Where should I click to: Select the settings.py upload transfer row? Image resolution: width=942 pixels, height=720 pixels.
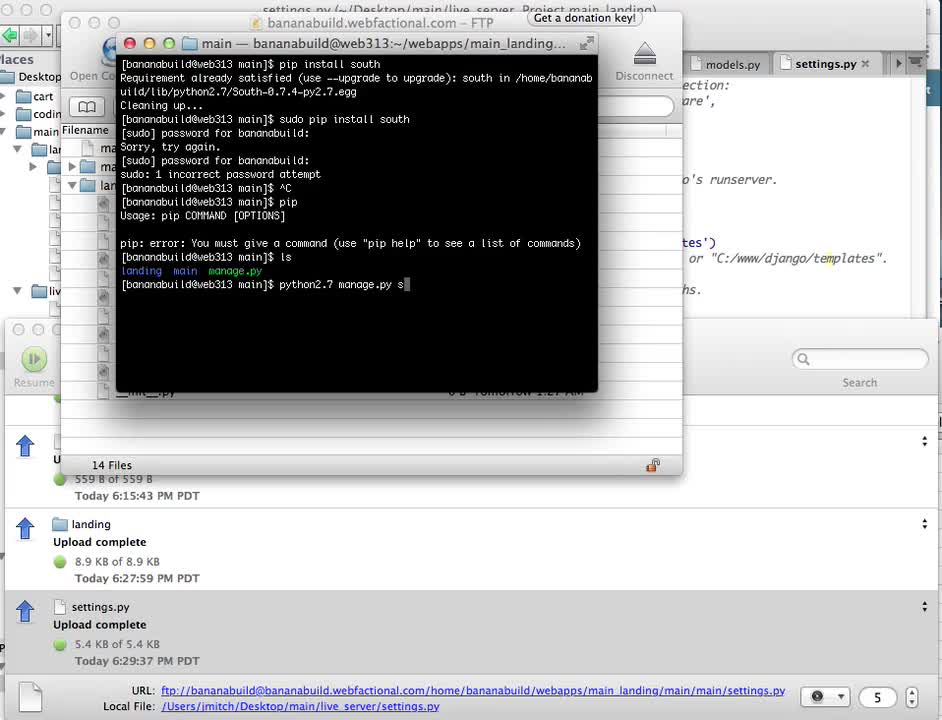point(471,632)
